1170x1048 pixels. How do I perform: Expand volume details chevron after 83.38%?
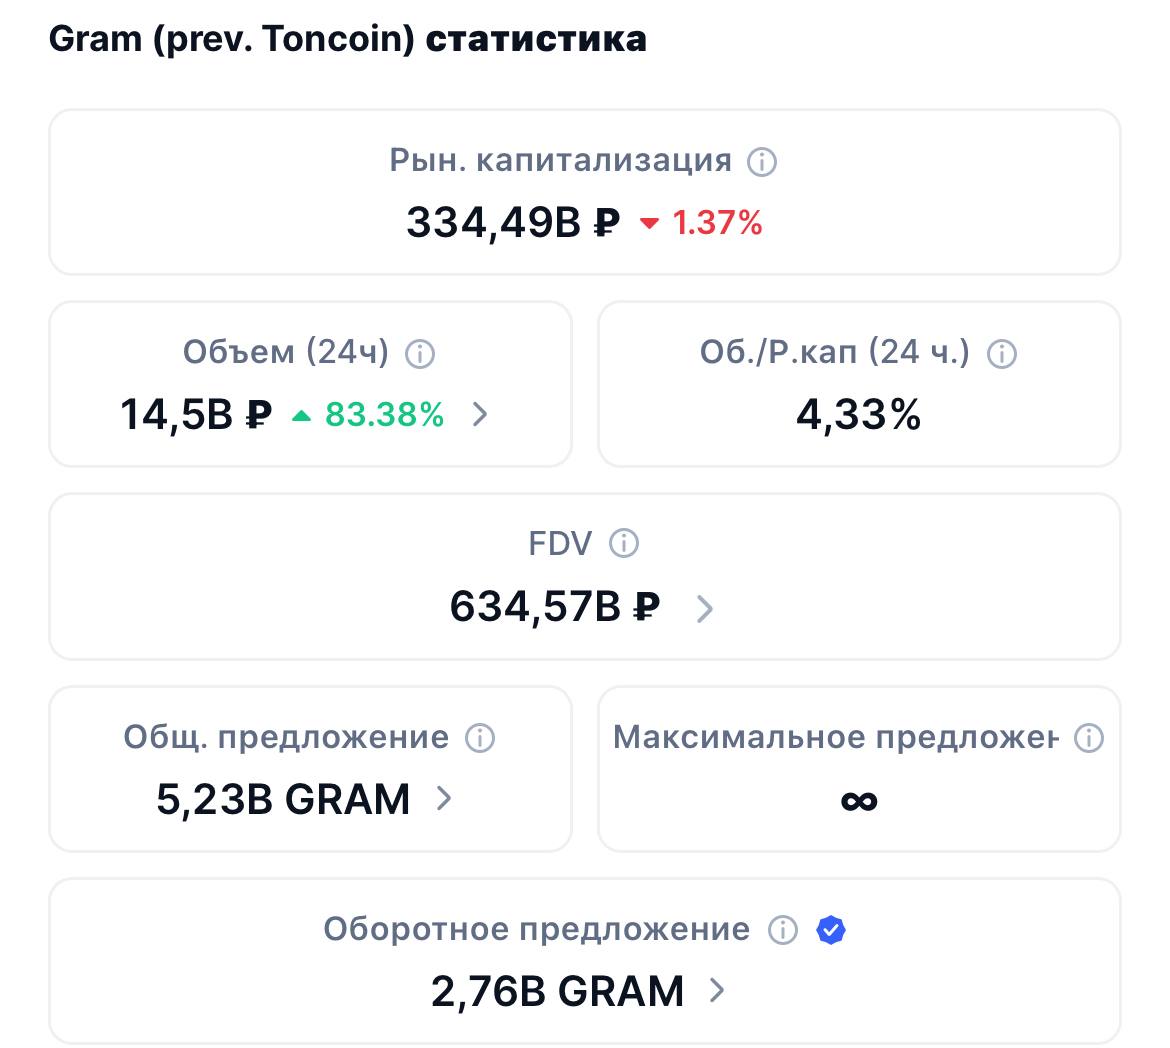(480, 414)
